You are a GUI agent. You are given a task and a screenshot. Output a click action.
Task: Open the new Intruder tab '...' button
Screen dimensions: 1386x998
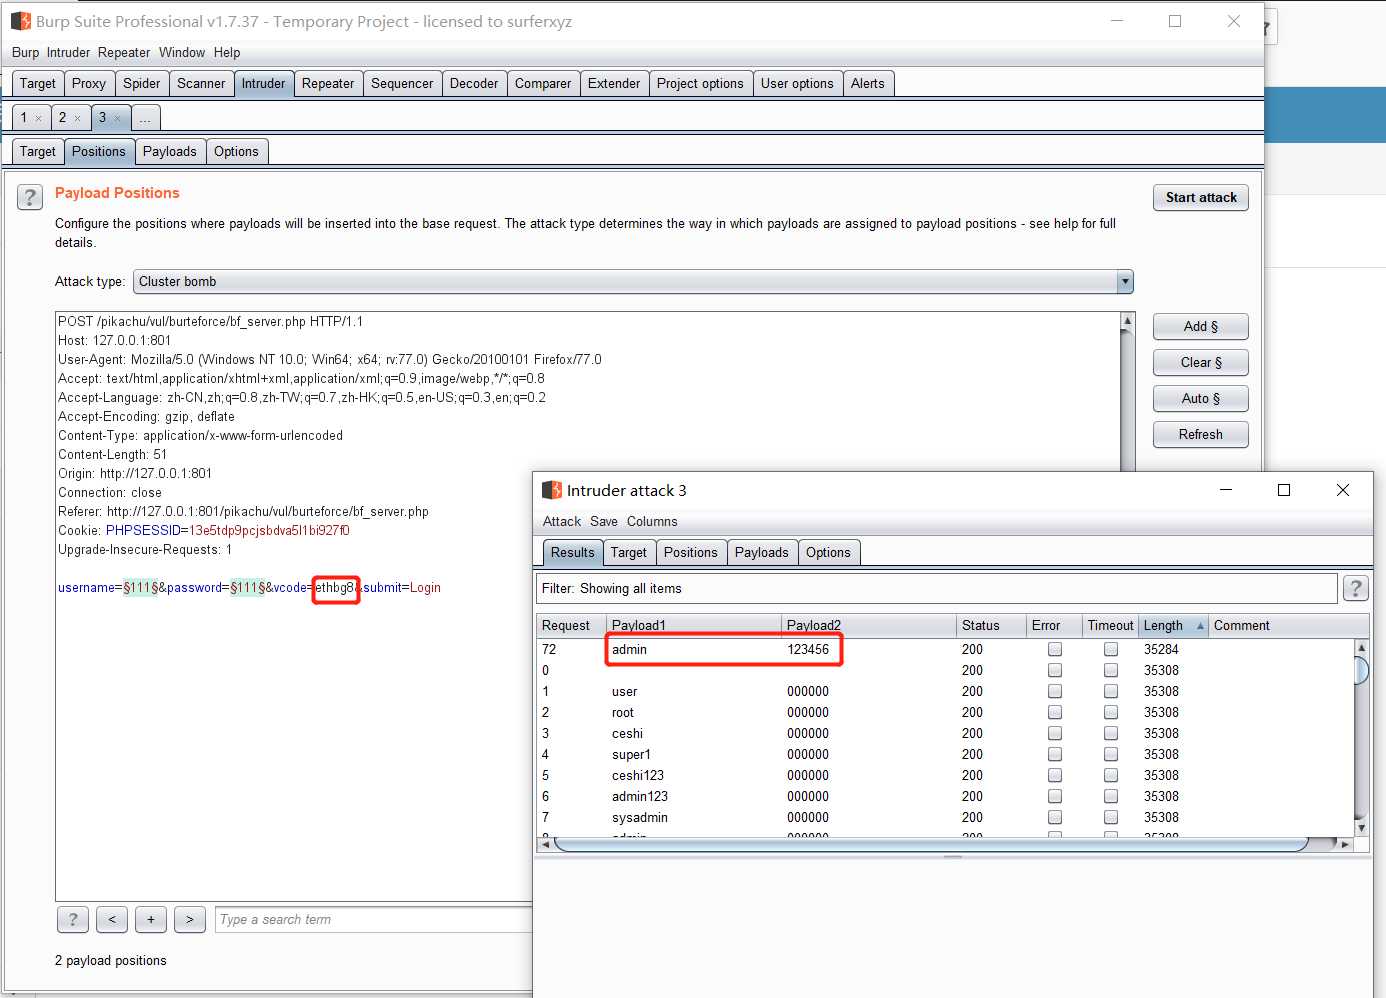[x=145, y=118]
